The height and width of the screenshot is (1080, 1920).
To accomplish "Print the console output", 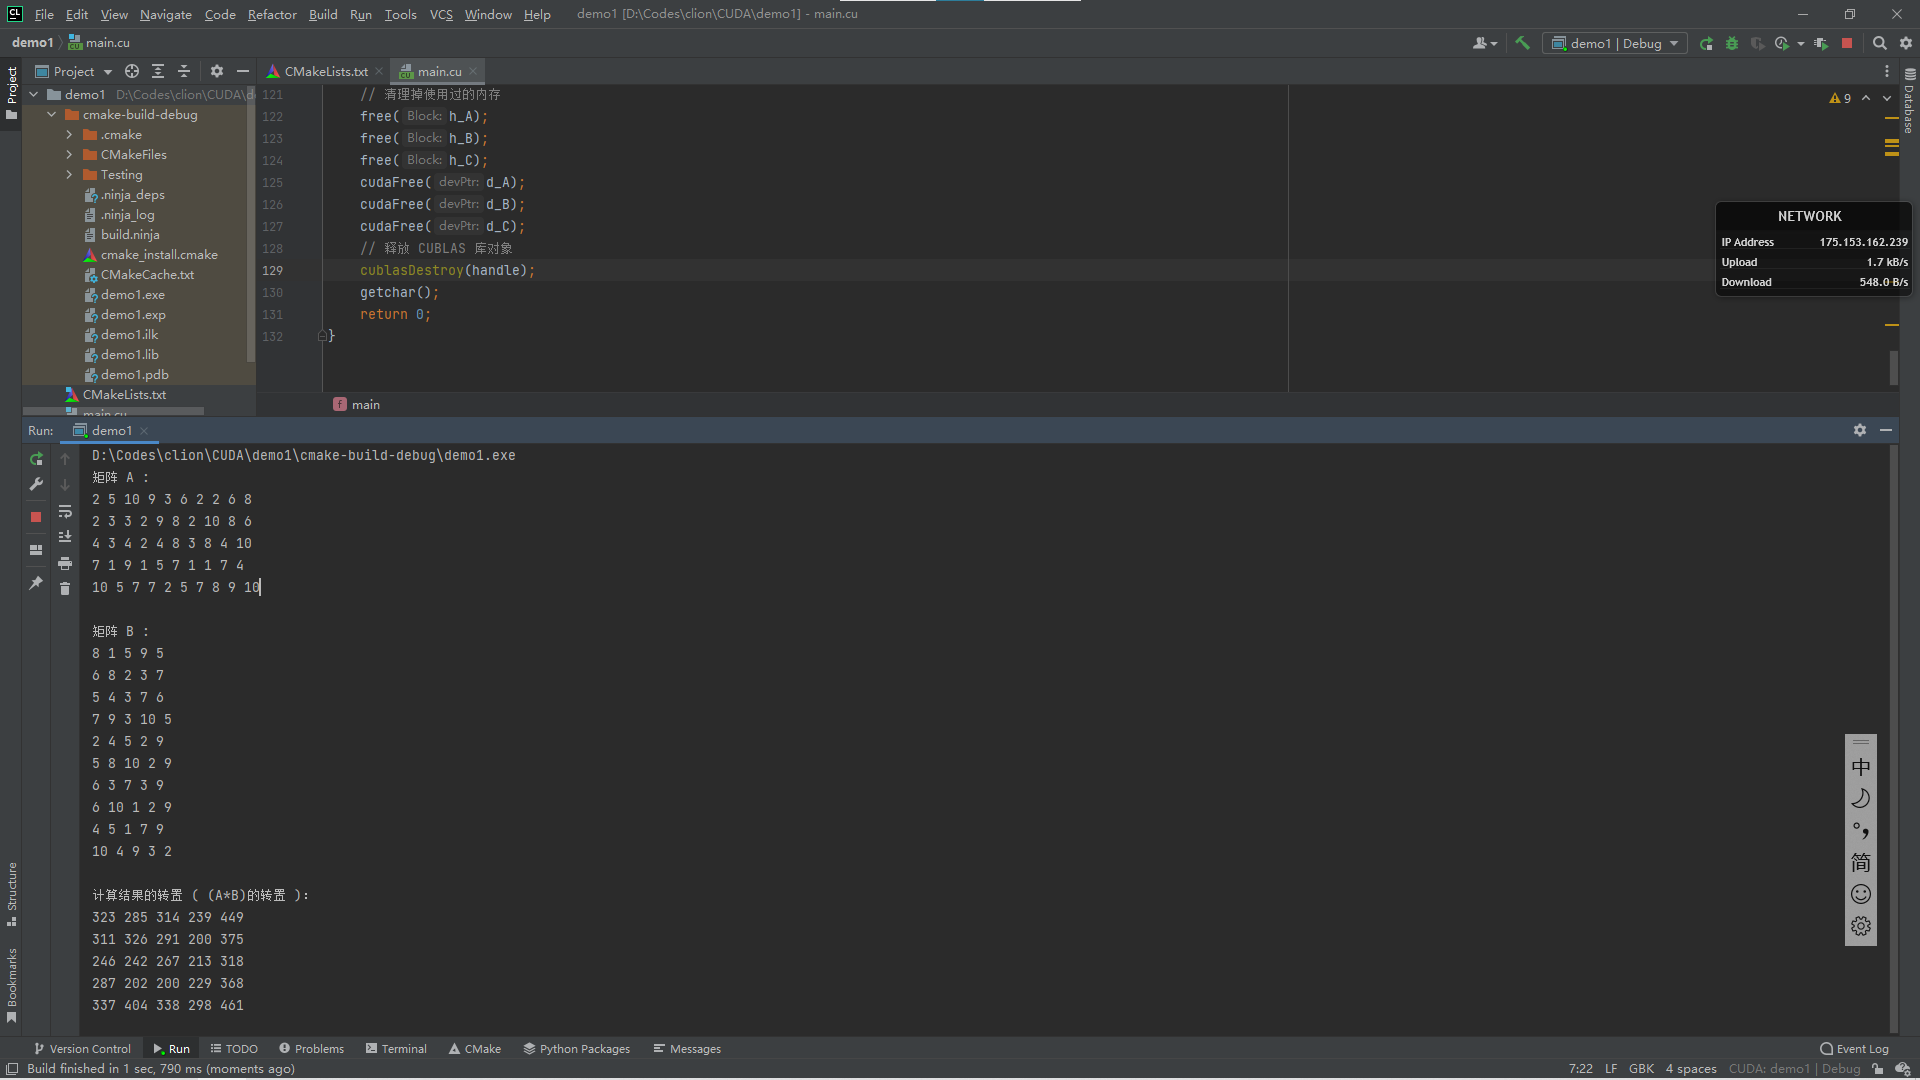I will click(x=65, y=563).
